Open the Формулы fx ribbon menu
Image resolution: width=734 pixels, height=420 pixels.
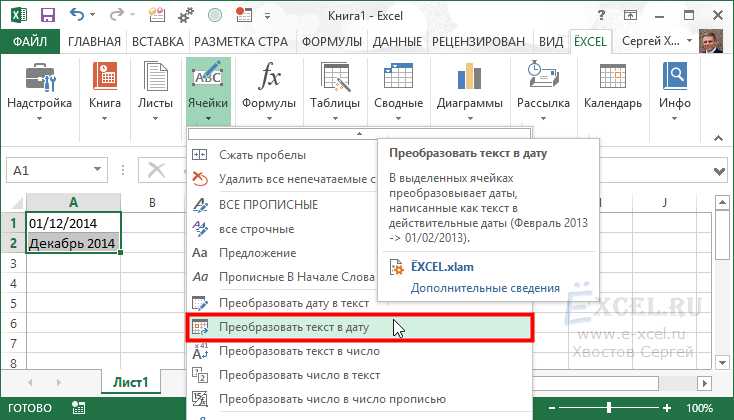pyautogui.click(x=269, y=91)
